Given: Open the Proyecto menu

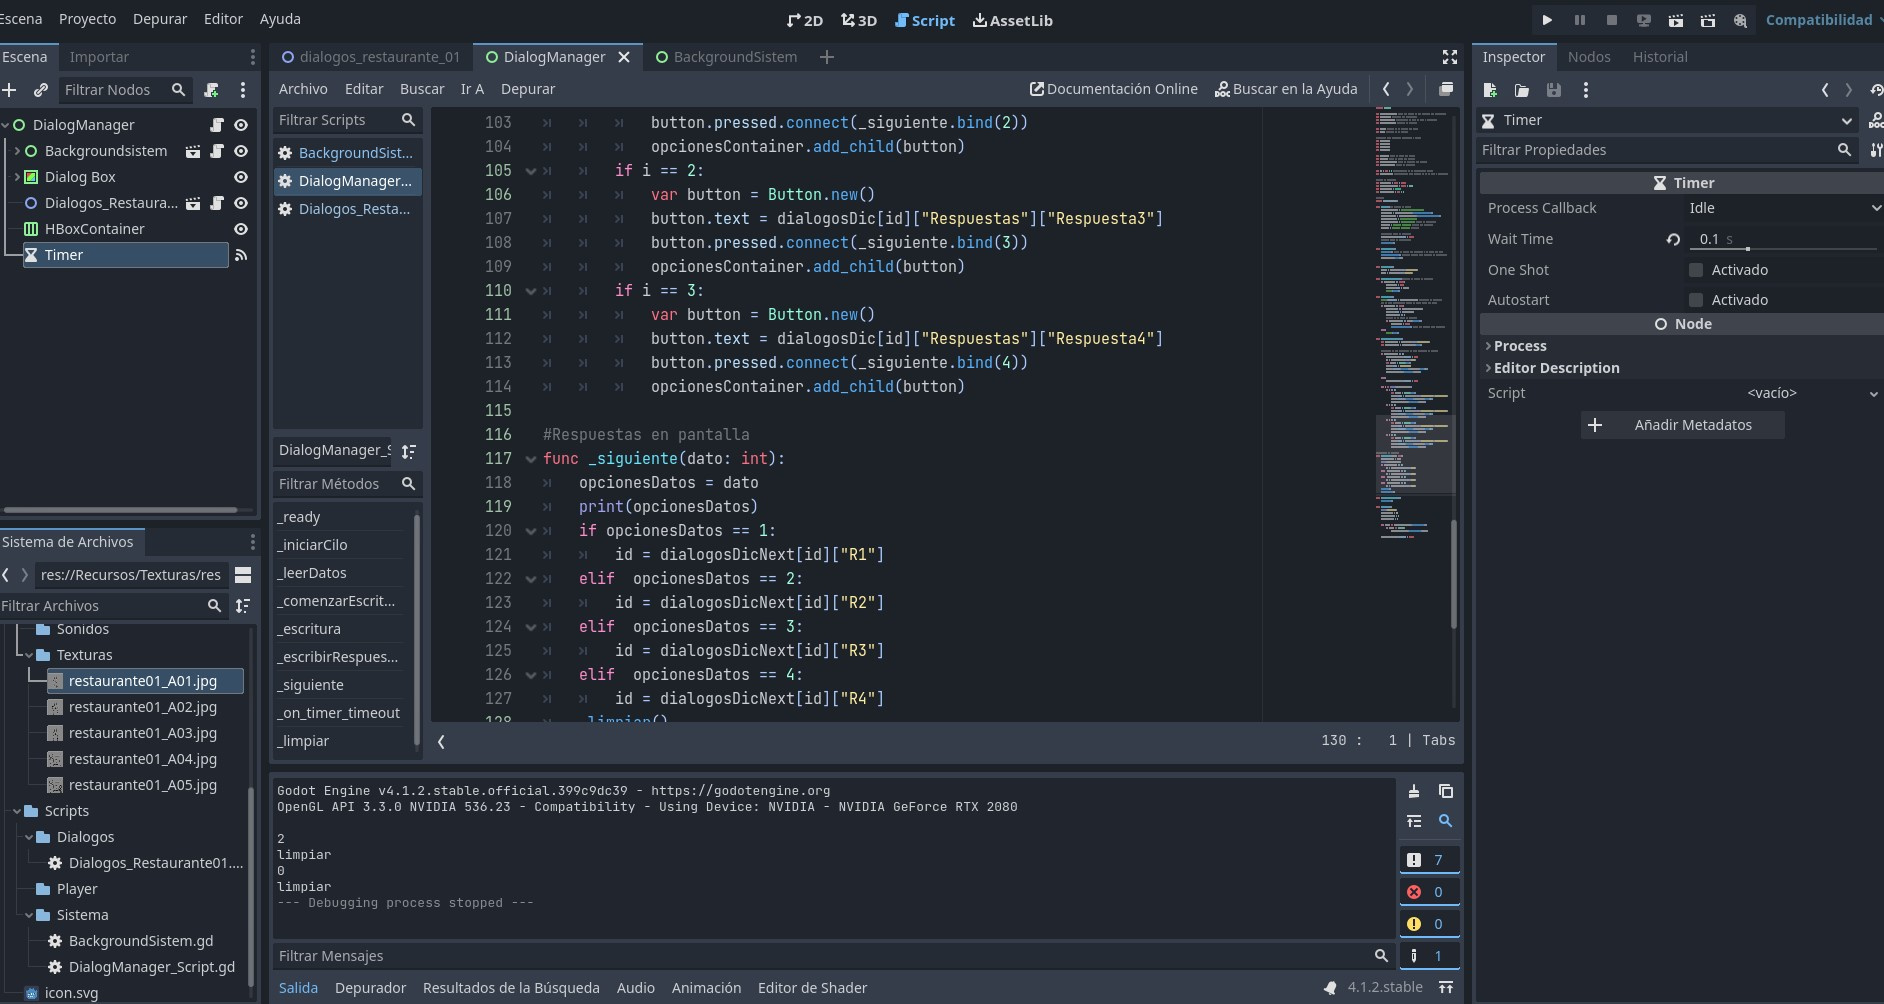Looking at the screenshot, I should click(87, 19).
